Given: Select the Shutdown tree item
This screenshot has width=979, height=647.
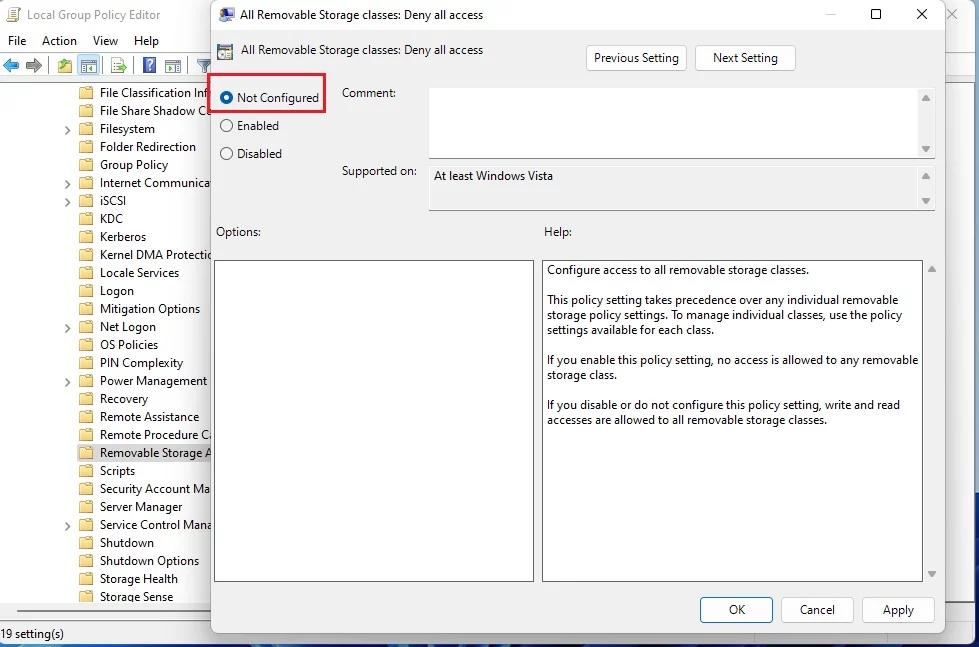Looking at the screenshot, I should pyautogui.click(x=127, y=543).
